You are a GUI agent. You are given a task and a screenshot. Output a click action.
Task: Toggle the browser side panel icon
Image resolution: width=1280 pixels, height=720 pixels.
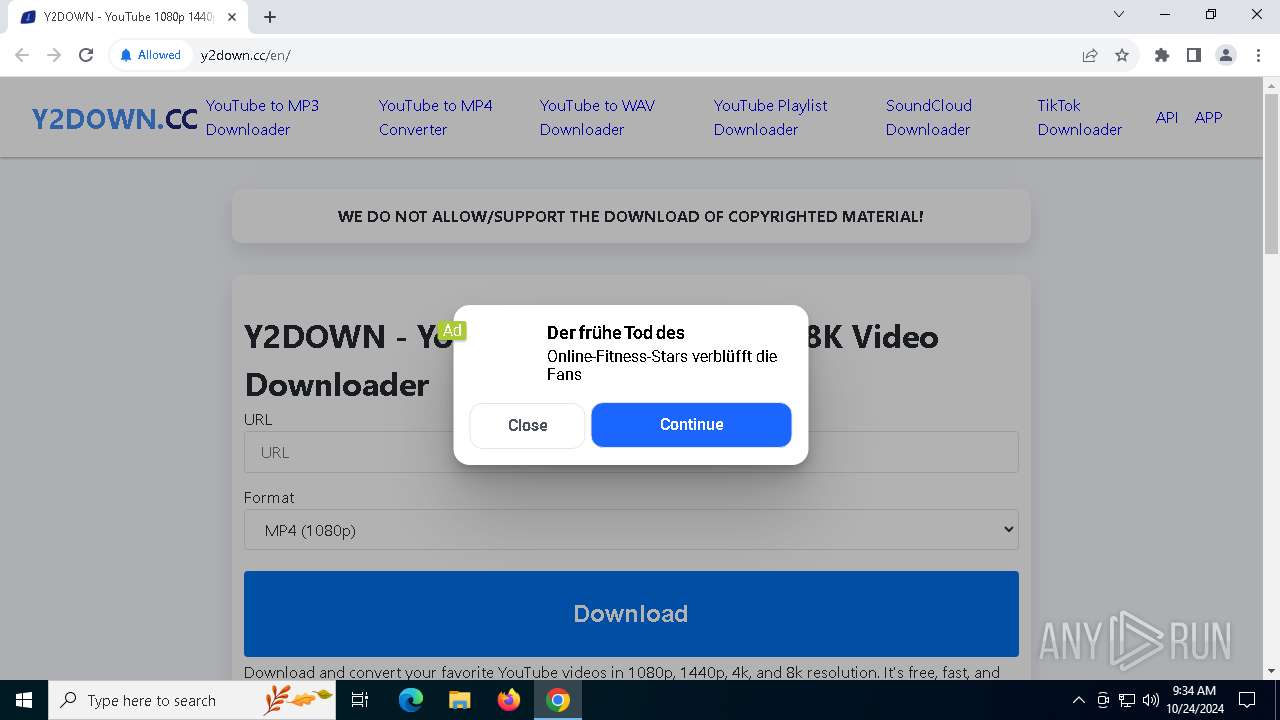click(1194, 55)
